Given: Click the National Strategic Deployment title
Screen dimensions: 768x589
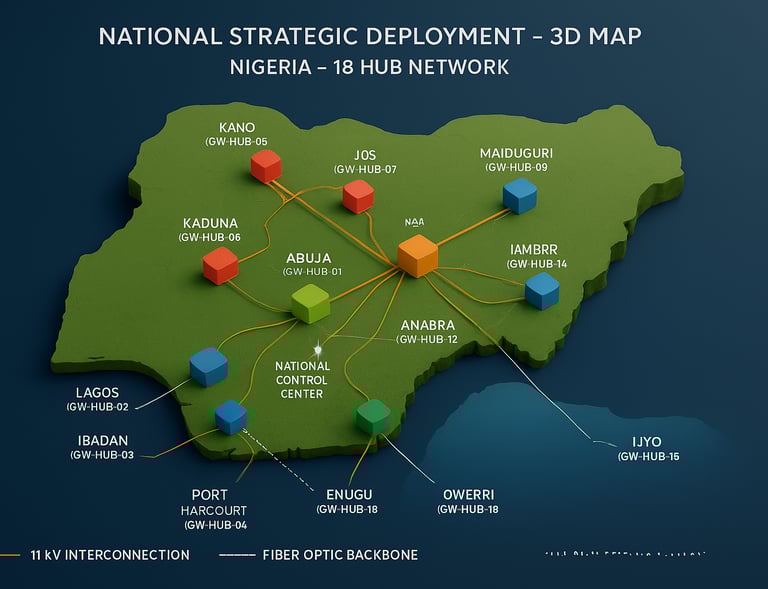Looking at the screenshot, I should (370, 36).
